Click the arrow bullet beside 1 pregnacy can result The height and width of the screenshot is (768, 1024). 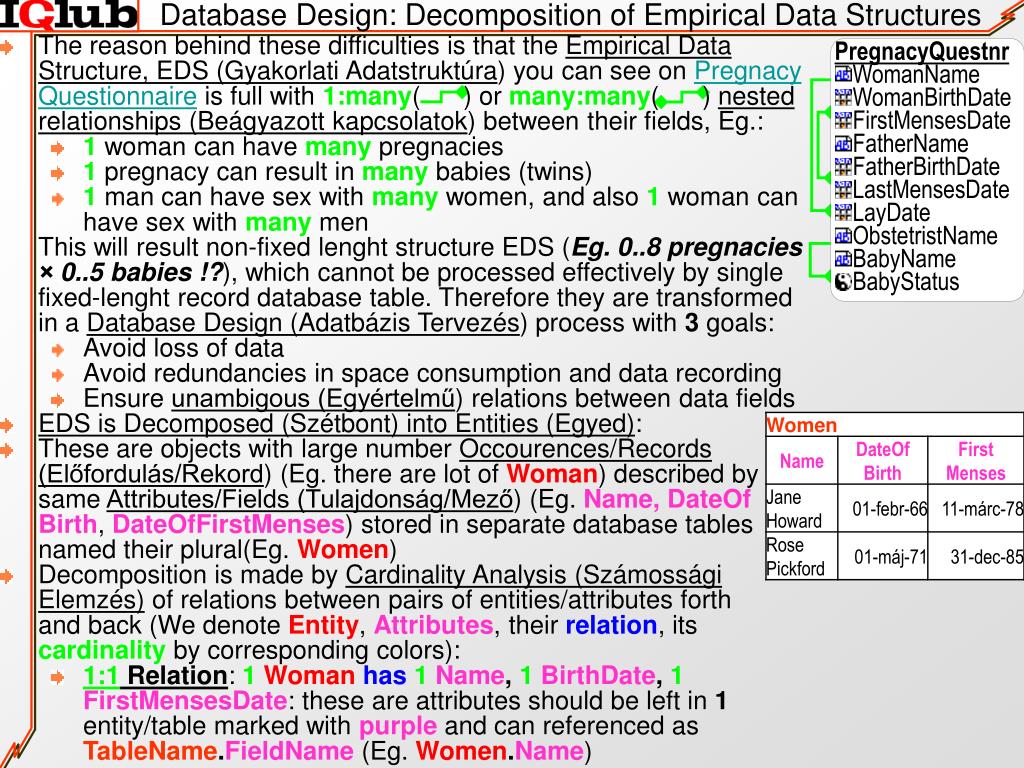click(x=57, y=173)
